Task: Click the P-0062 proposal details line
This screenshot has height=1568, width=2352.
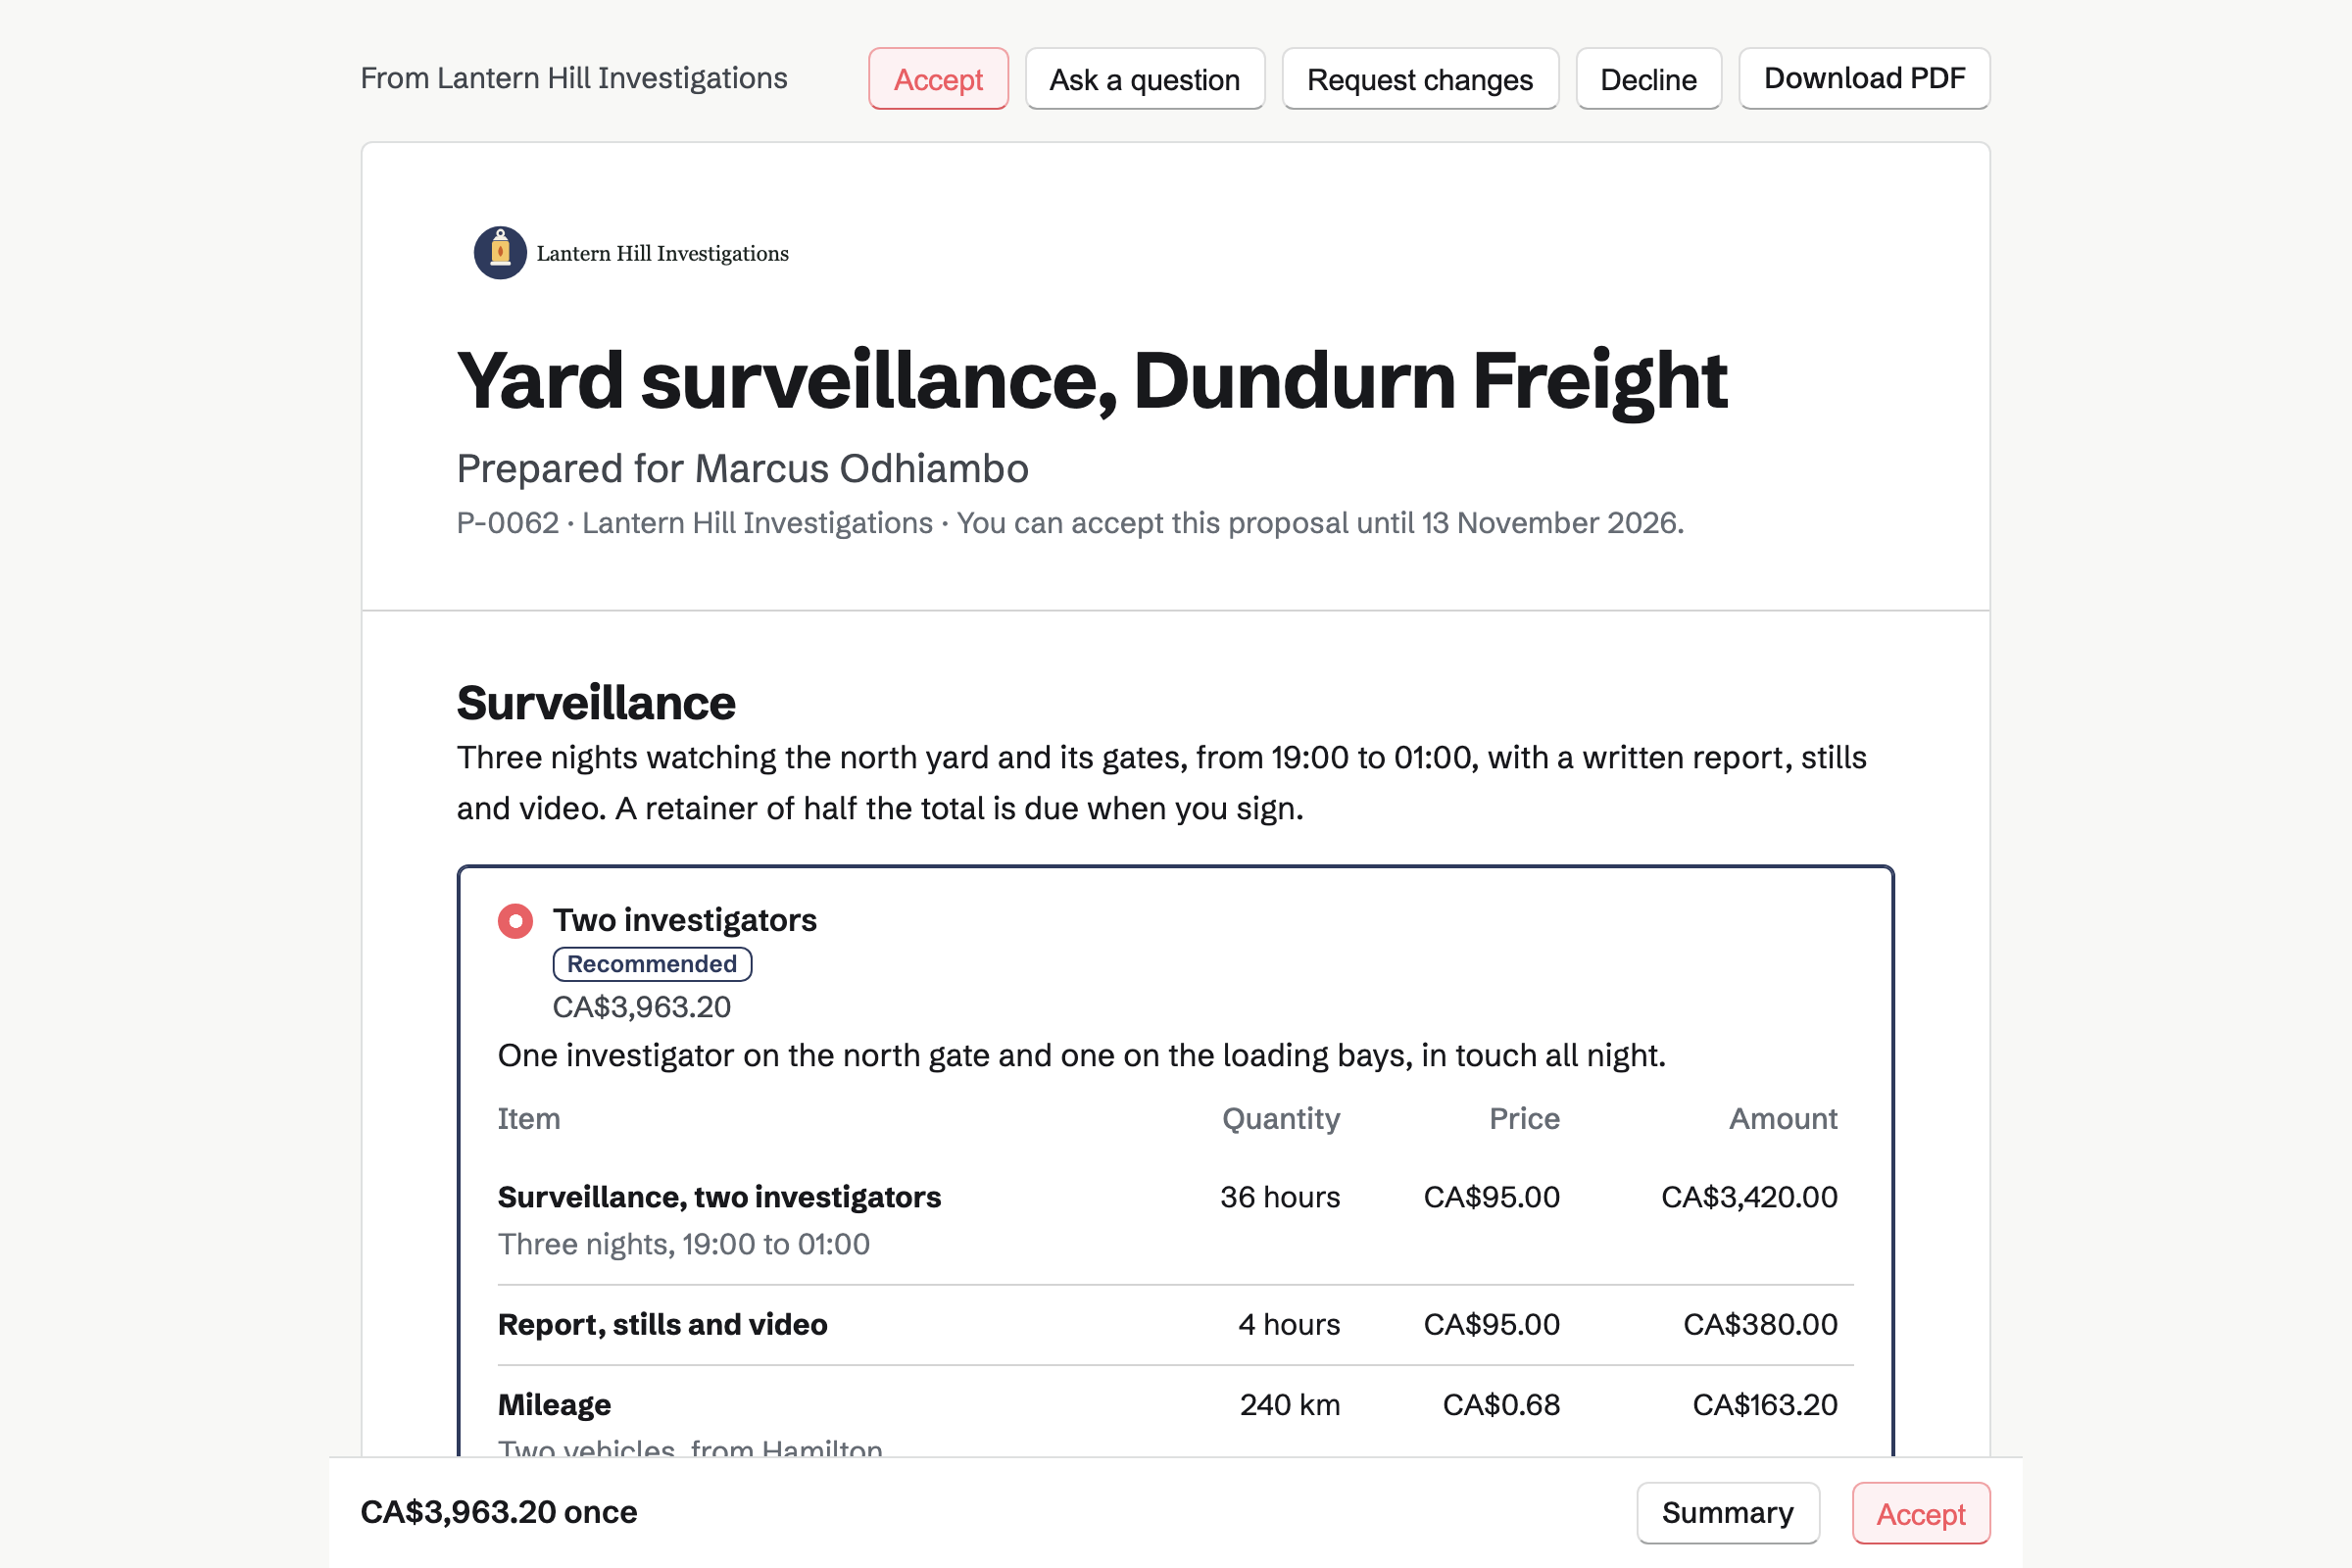Action: coord(1070,523)
